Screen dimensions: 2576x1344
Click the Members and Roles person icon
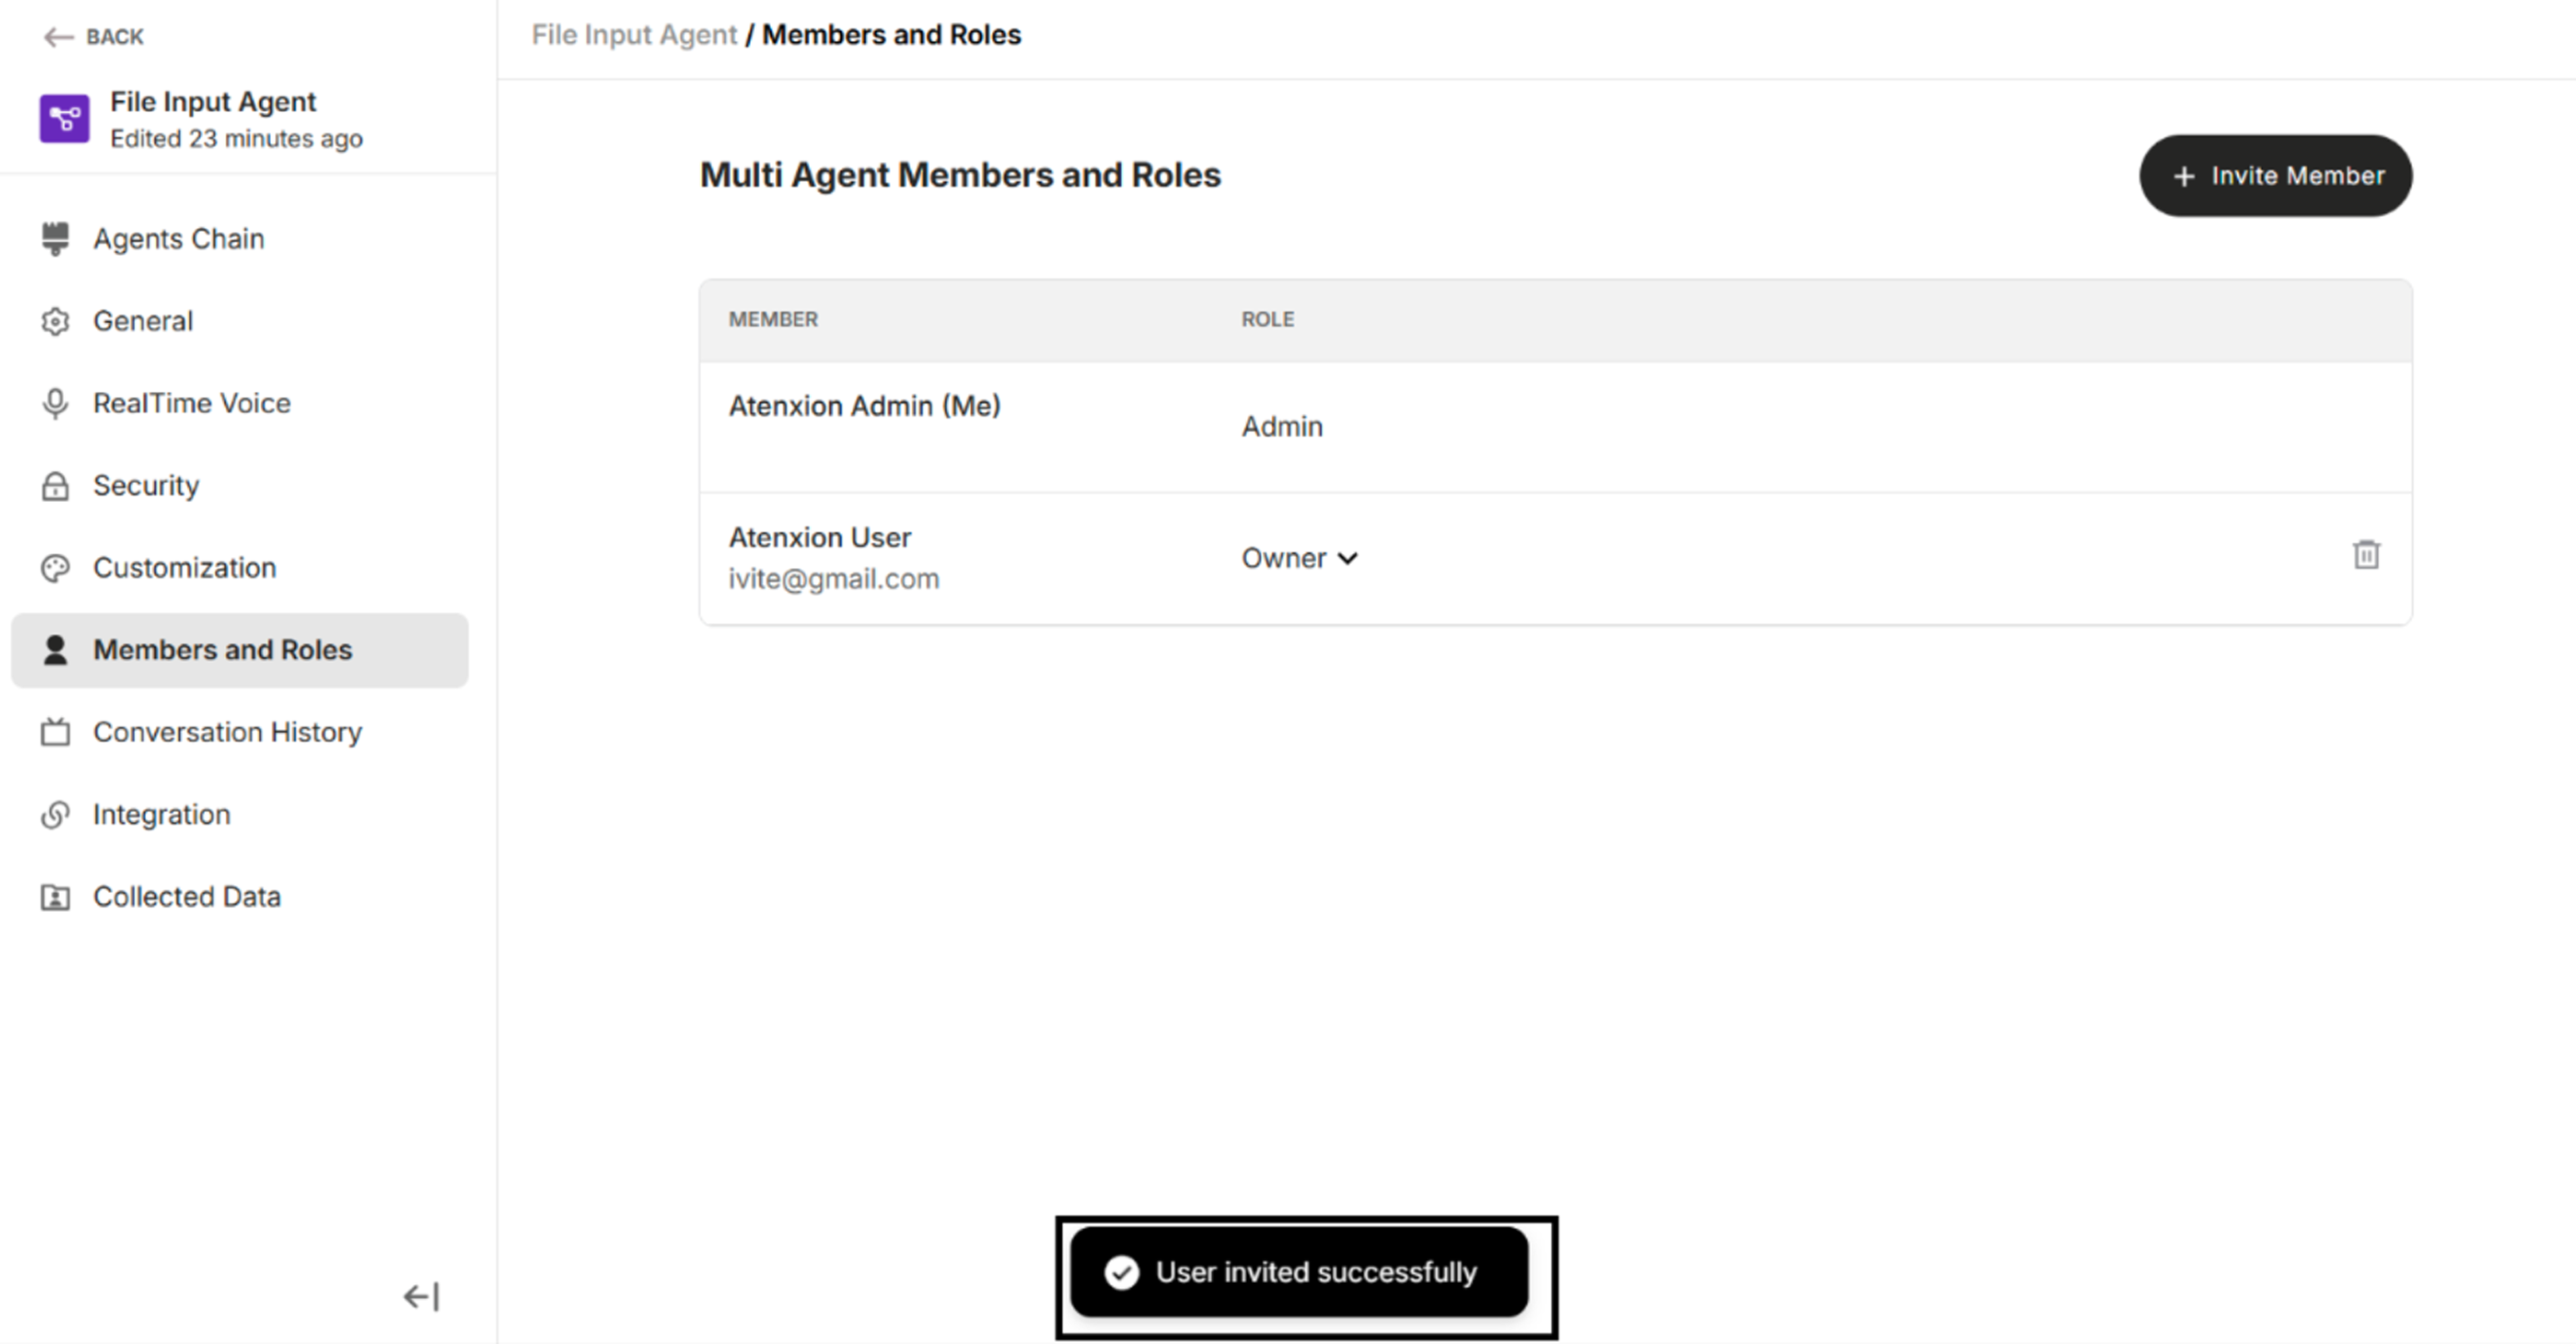[55, 649]
